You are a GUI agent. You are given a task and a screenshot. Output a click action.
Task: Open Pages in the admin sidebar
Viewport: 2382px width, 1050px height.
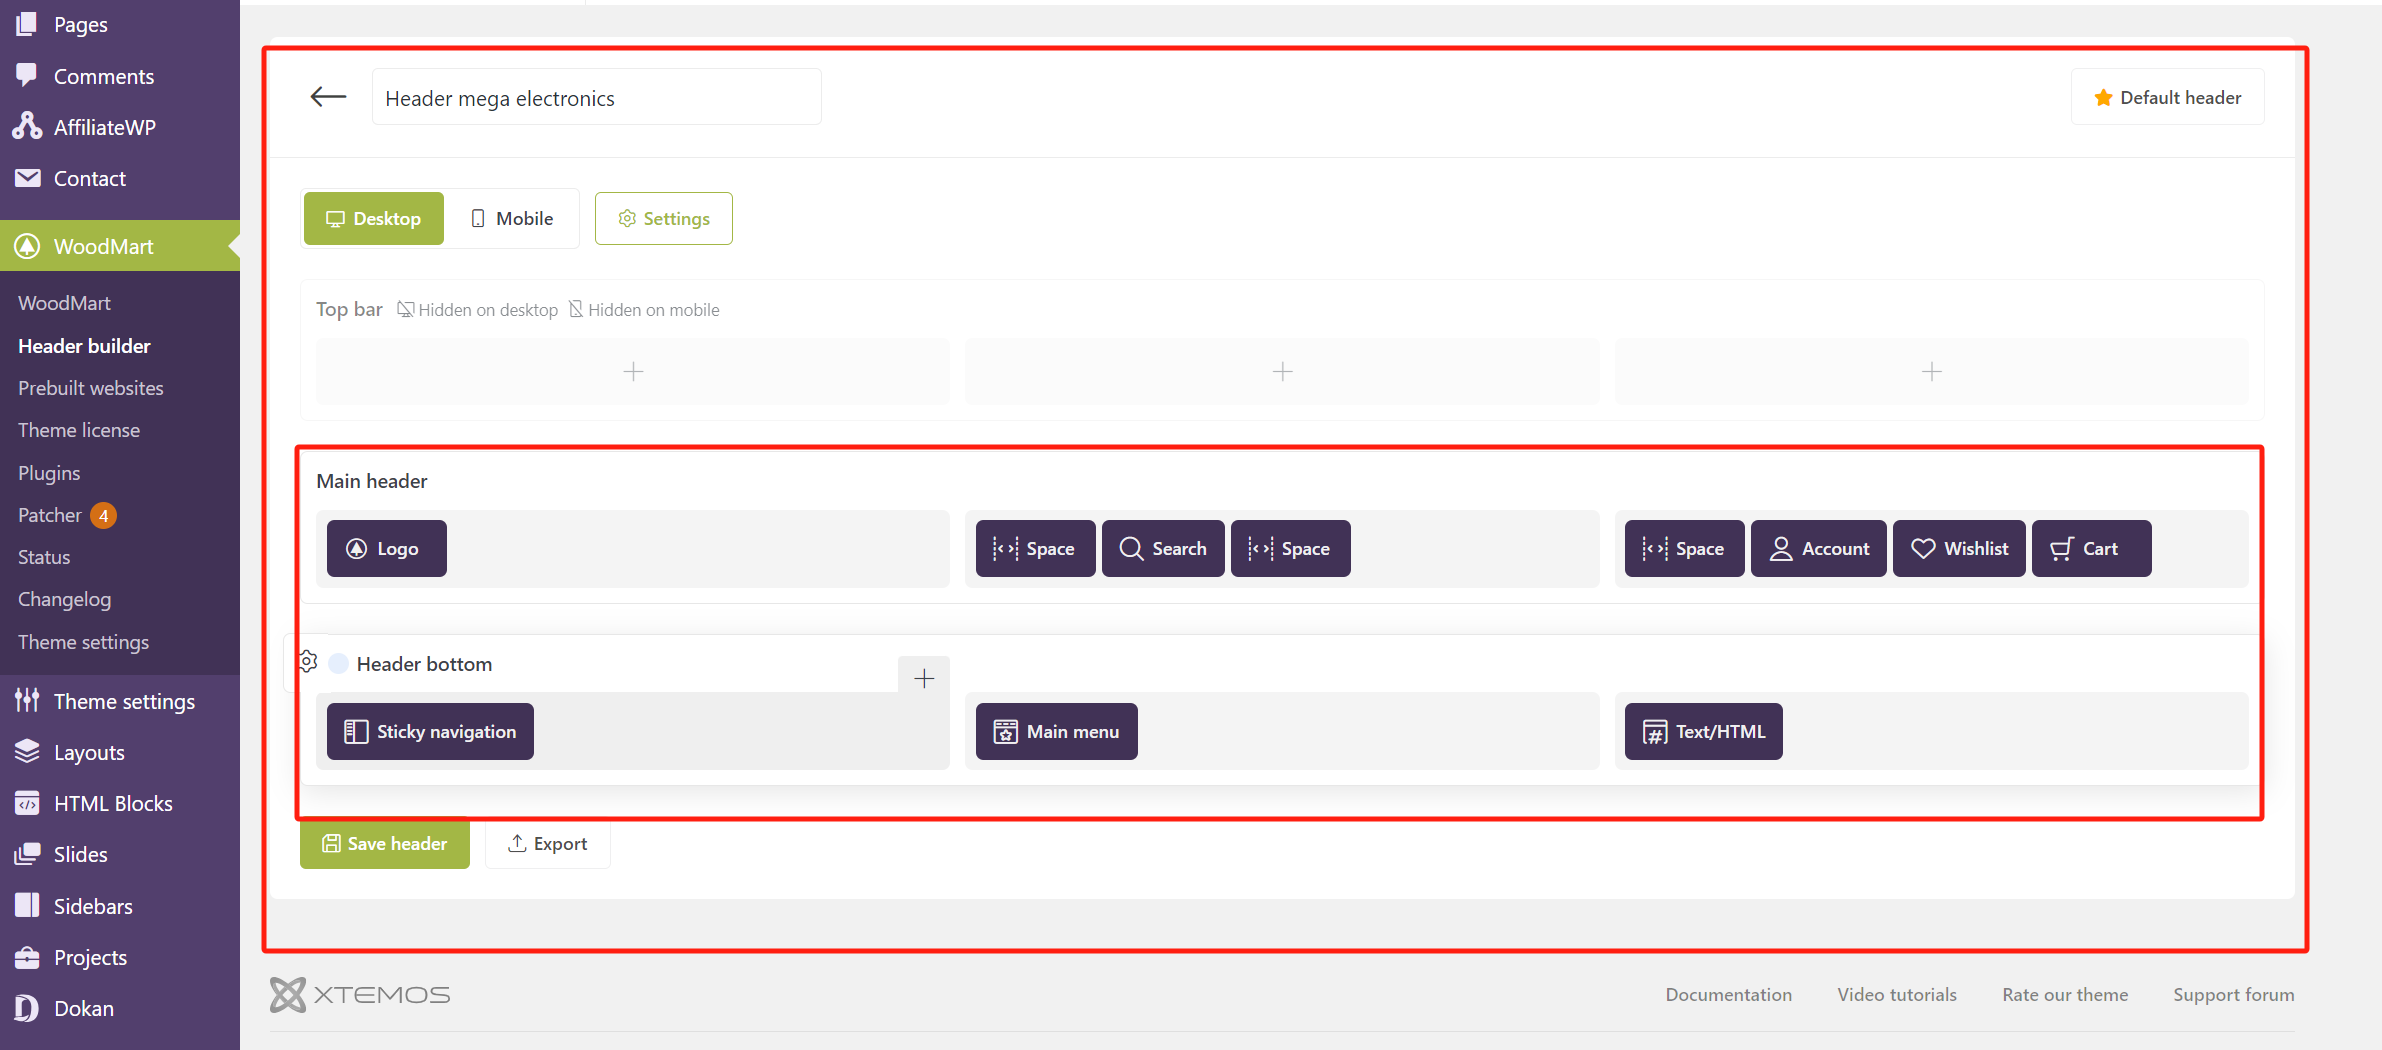point(120,24)
